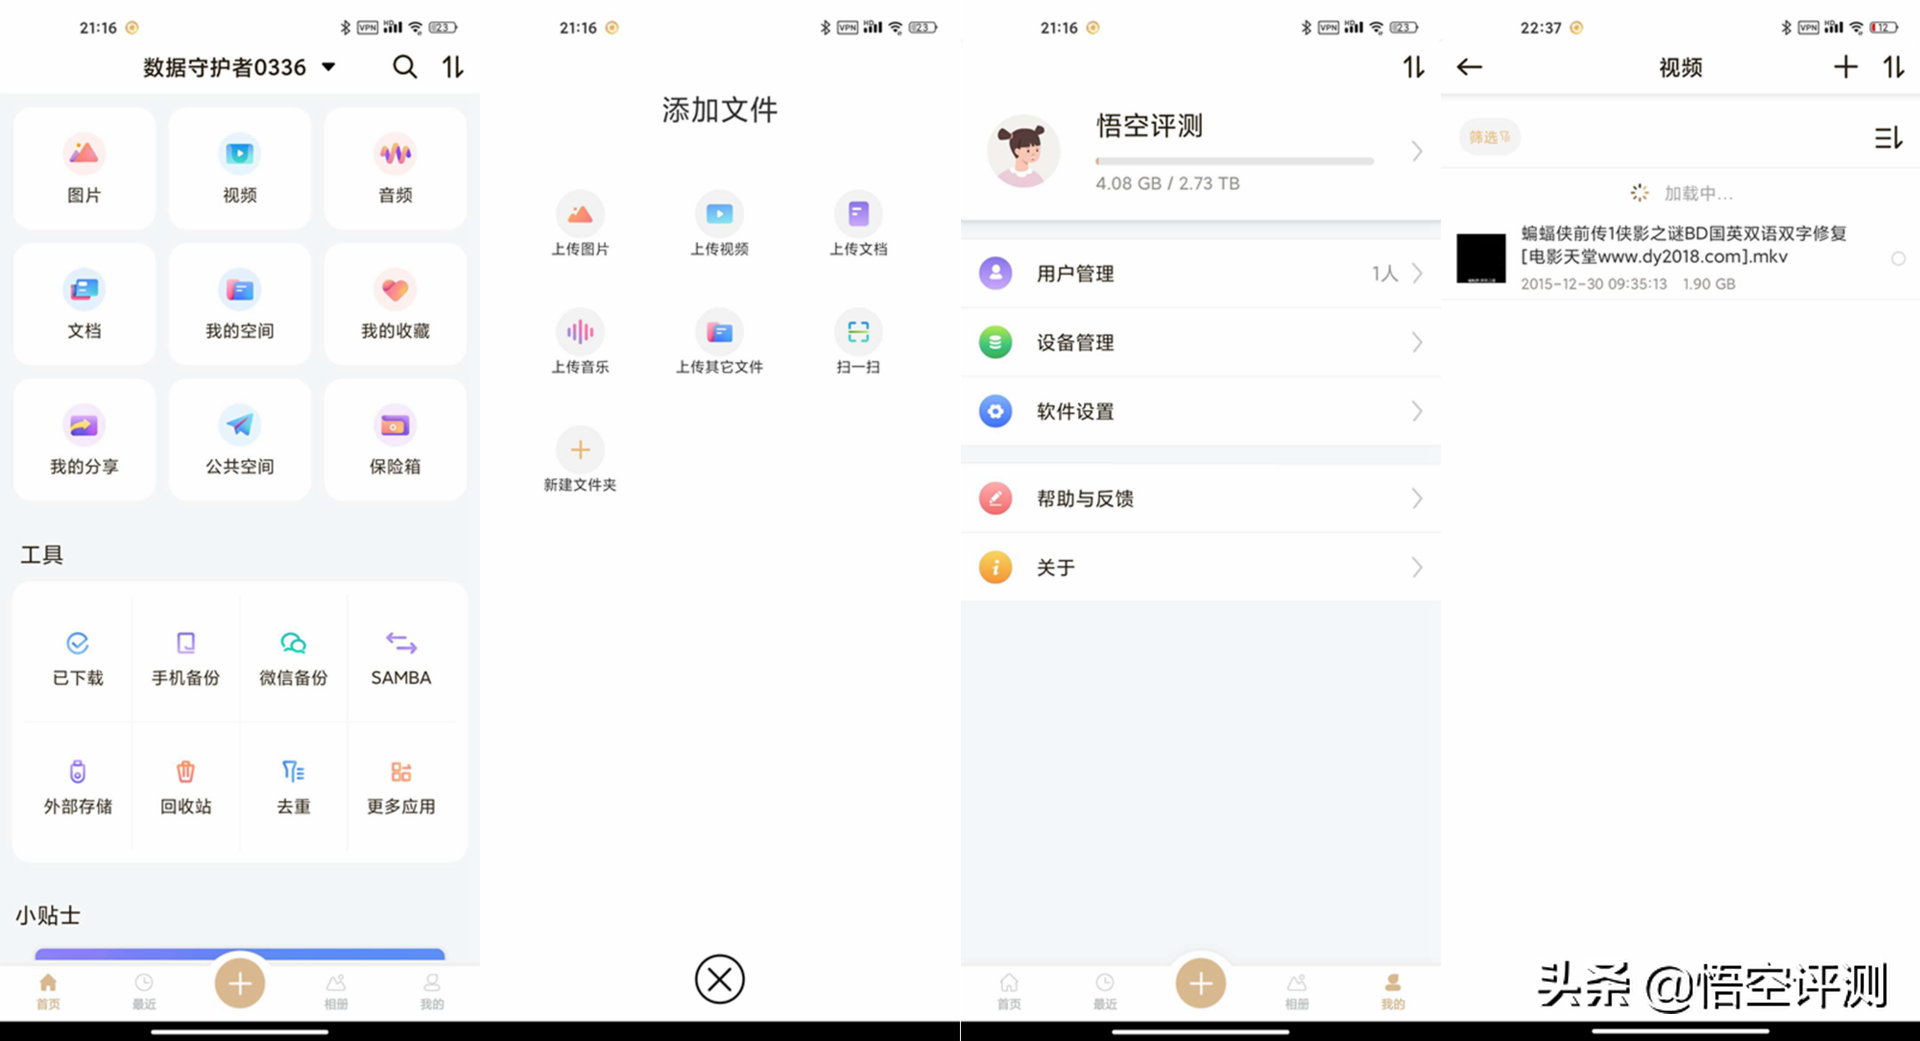Tap the '4.08 GB / 2.73 TB' storage text
1920x1041 pixels.
coord(1167,183)
